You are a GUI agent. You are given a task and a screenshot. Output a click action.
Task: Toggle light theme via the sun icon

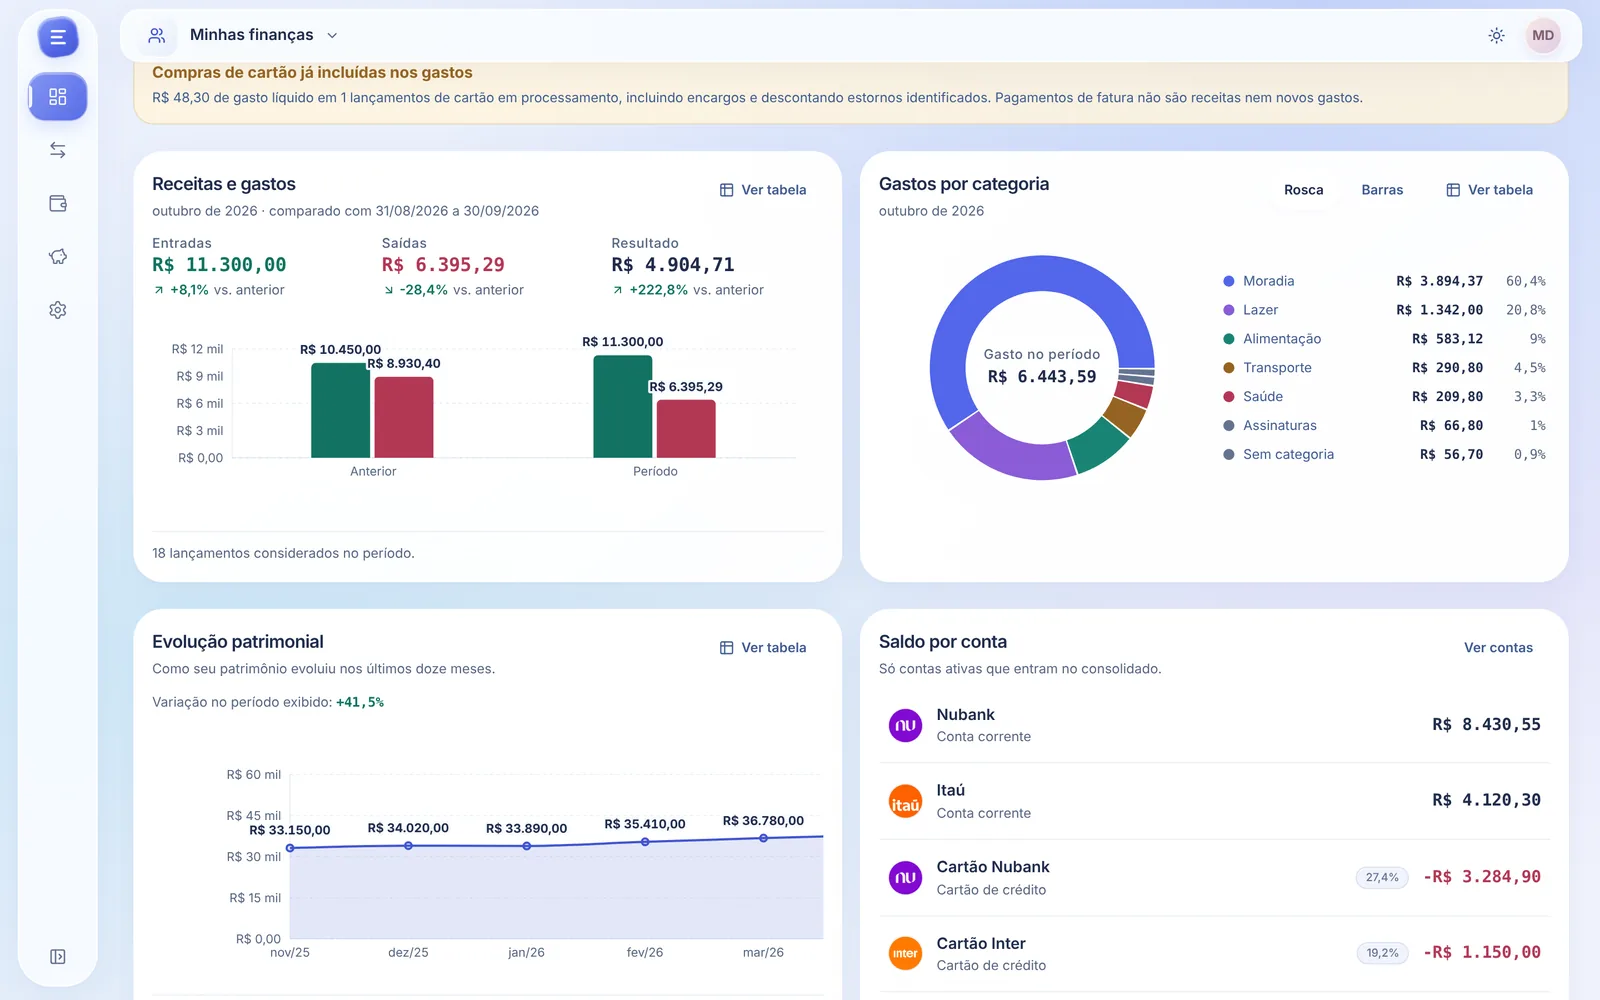tap(1496, 35)
